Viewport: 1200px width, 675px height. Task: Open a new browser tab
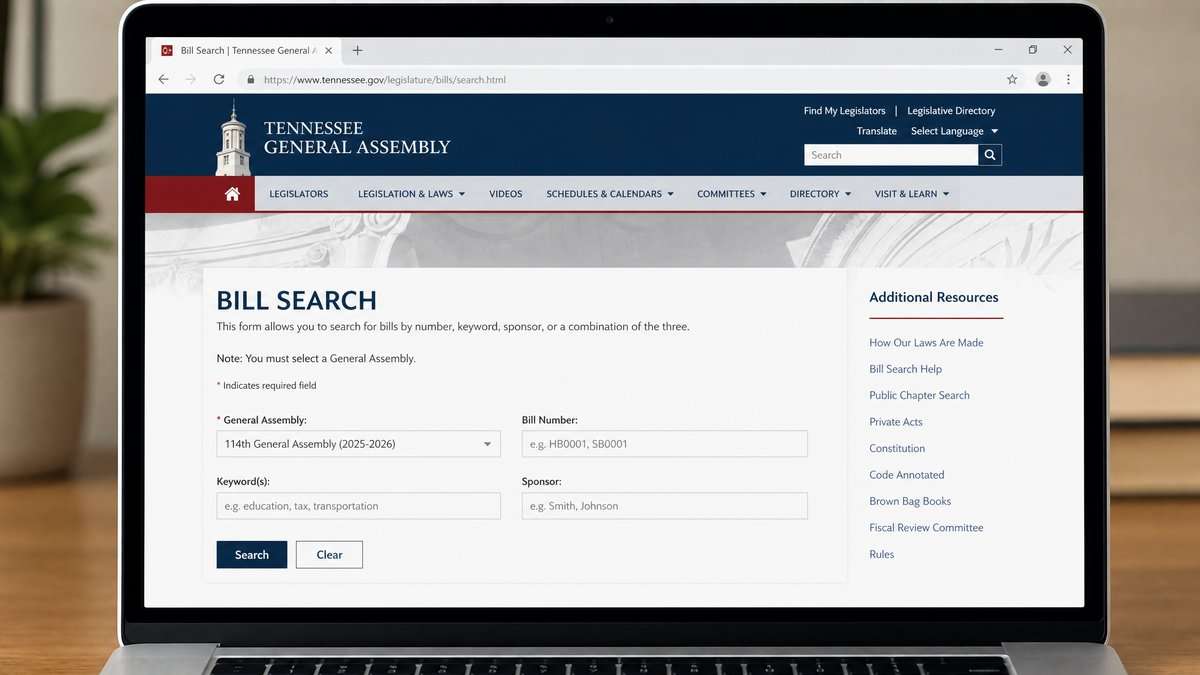(x=358, y=50)
